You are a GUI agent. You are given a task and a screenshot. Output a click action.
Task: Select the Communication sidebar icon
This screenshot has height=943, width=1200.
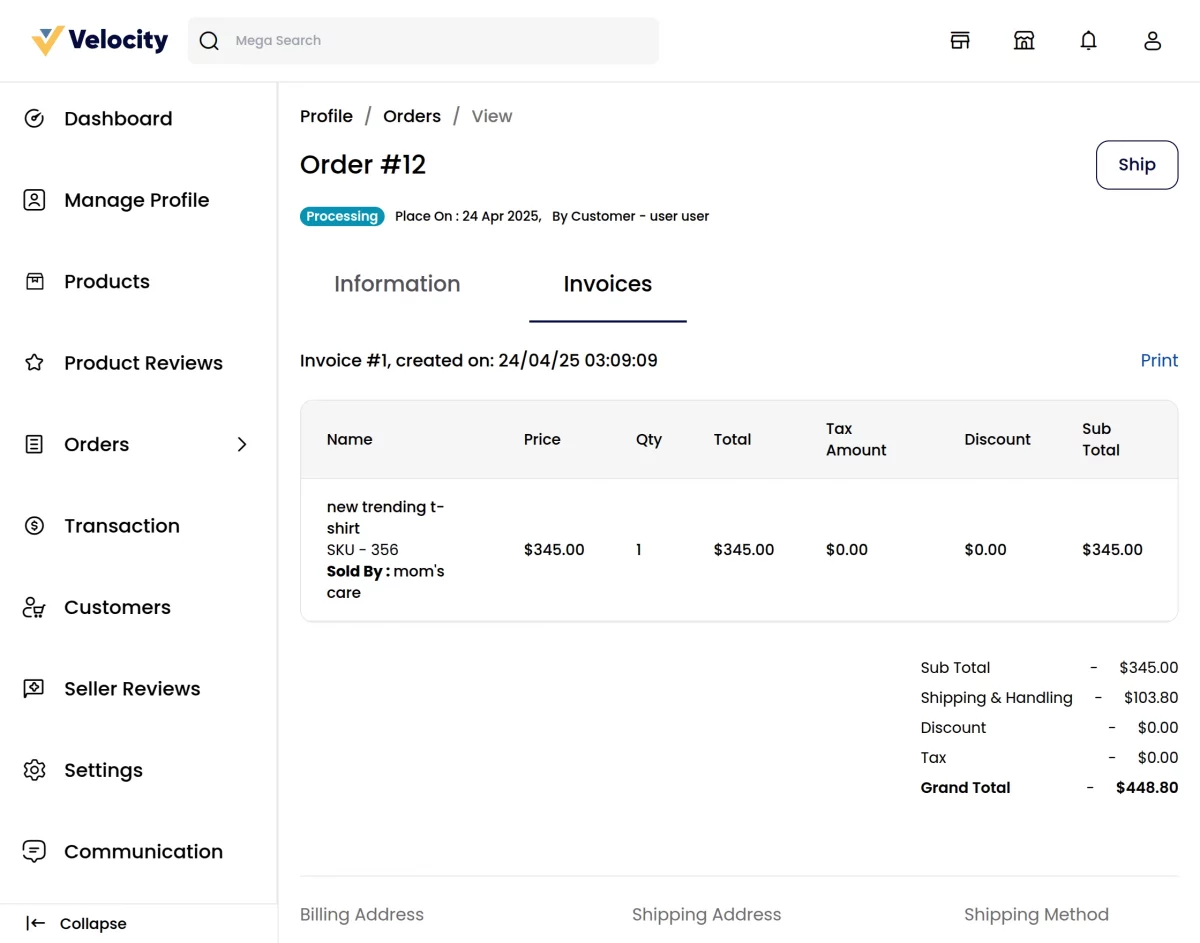pos(34,851)
